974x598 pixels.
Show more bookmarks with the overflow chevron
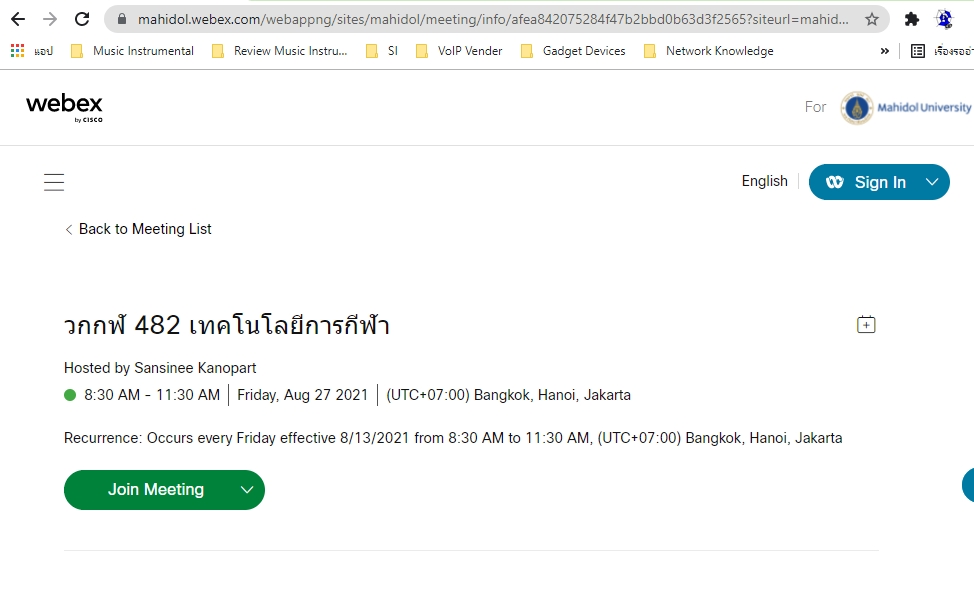click(884, 51)
